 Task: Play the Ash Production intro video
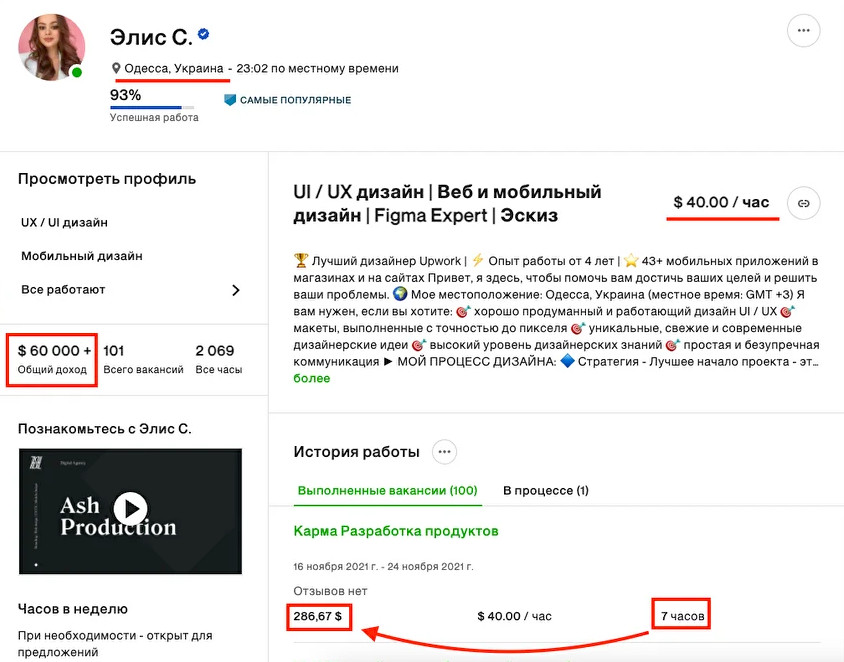[x=130, y=508]
